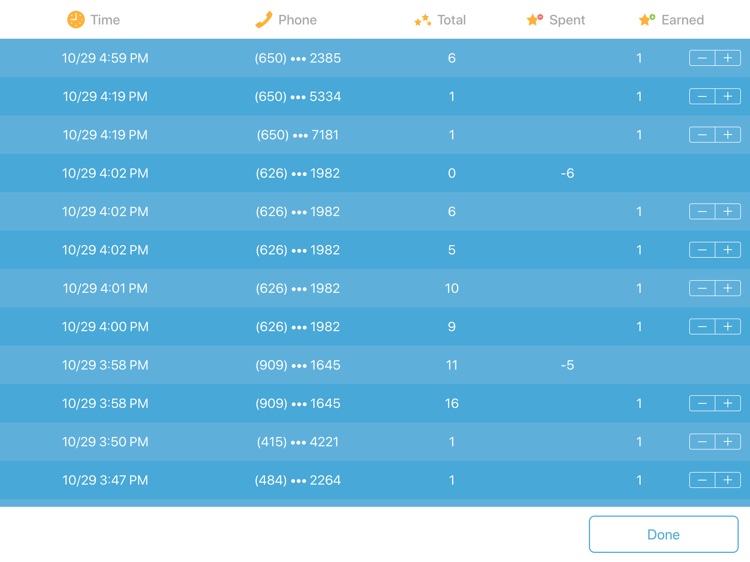This screenshot has width=750, height=562.
Task: Click the total value '11'
Action: 452,365
